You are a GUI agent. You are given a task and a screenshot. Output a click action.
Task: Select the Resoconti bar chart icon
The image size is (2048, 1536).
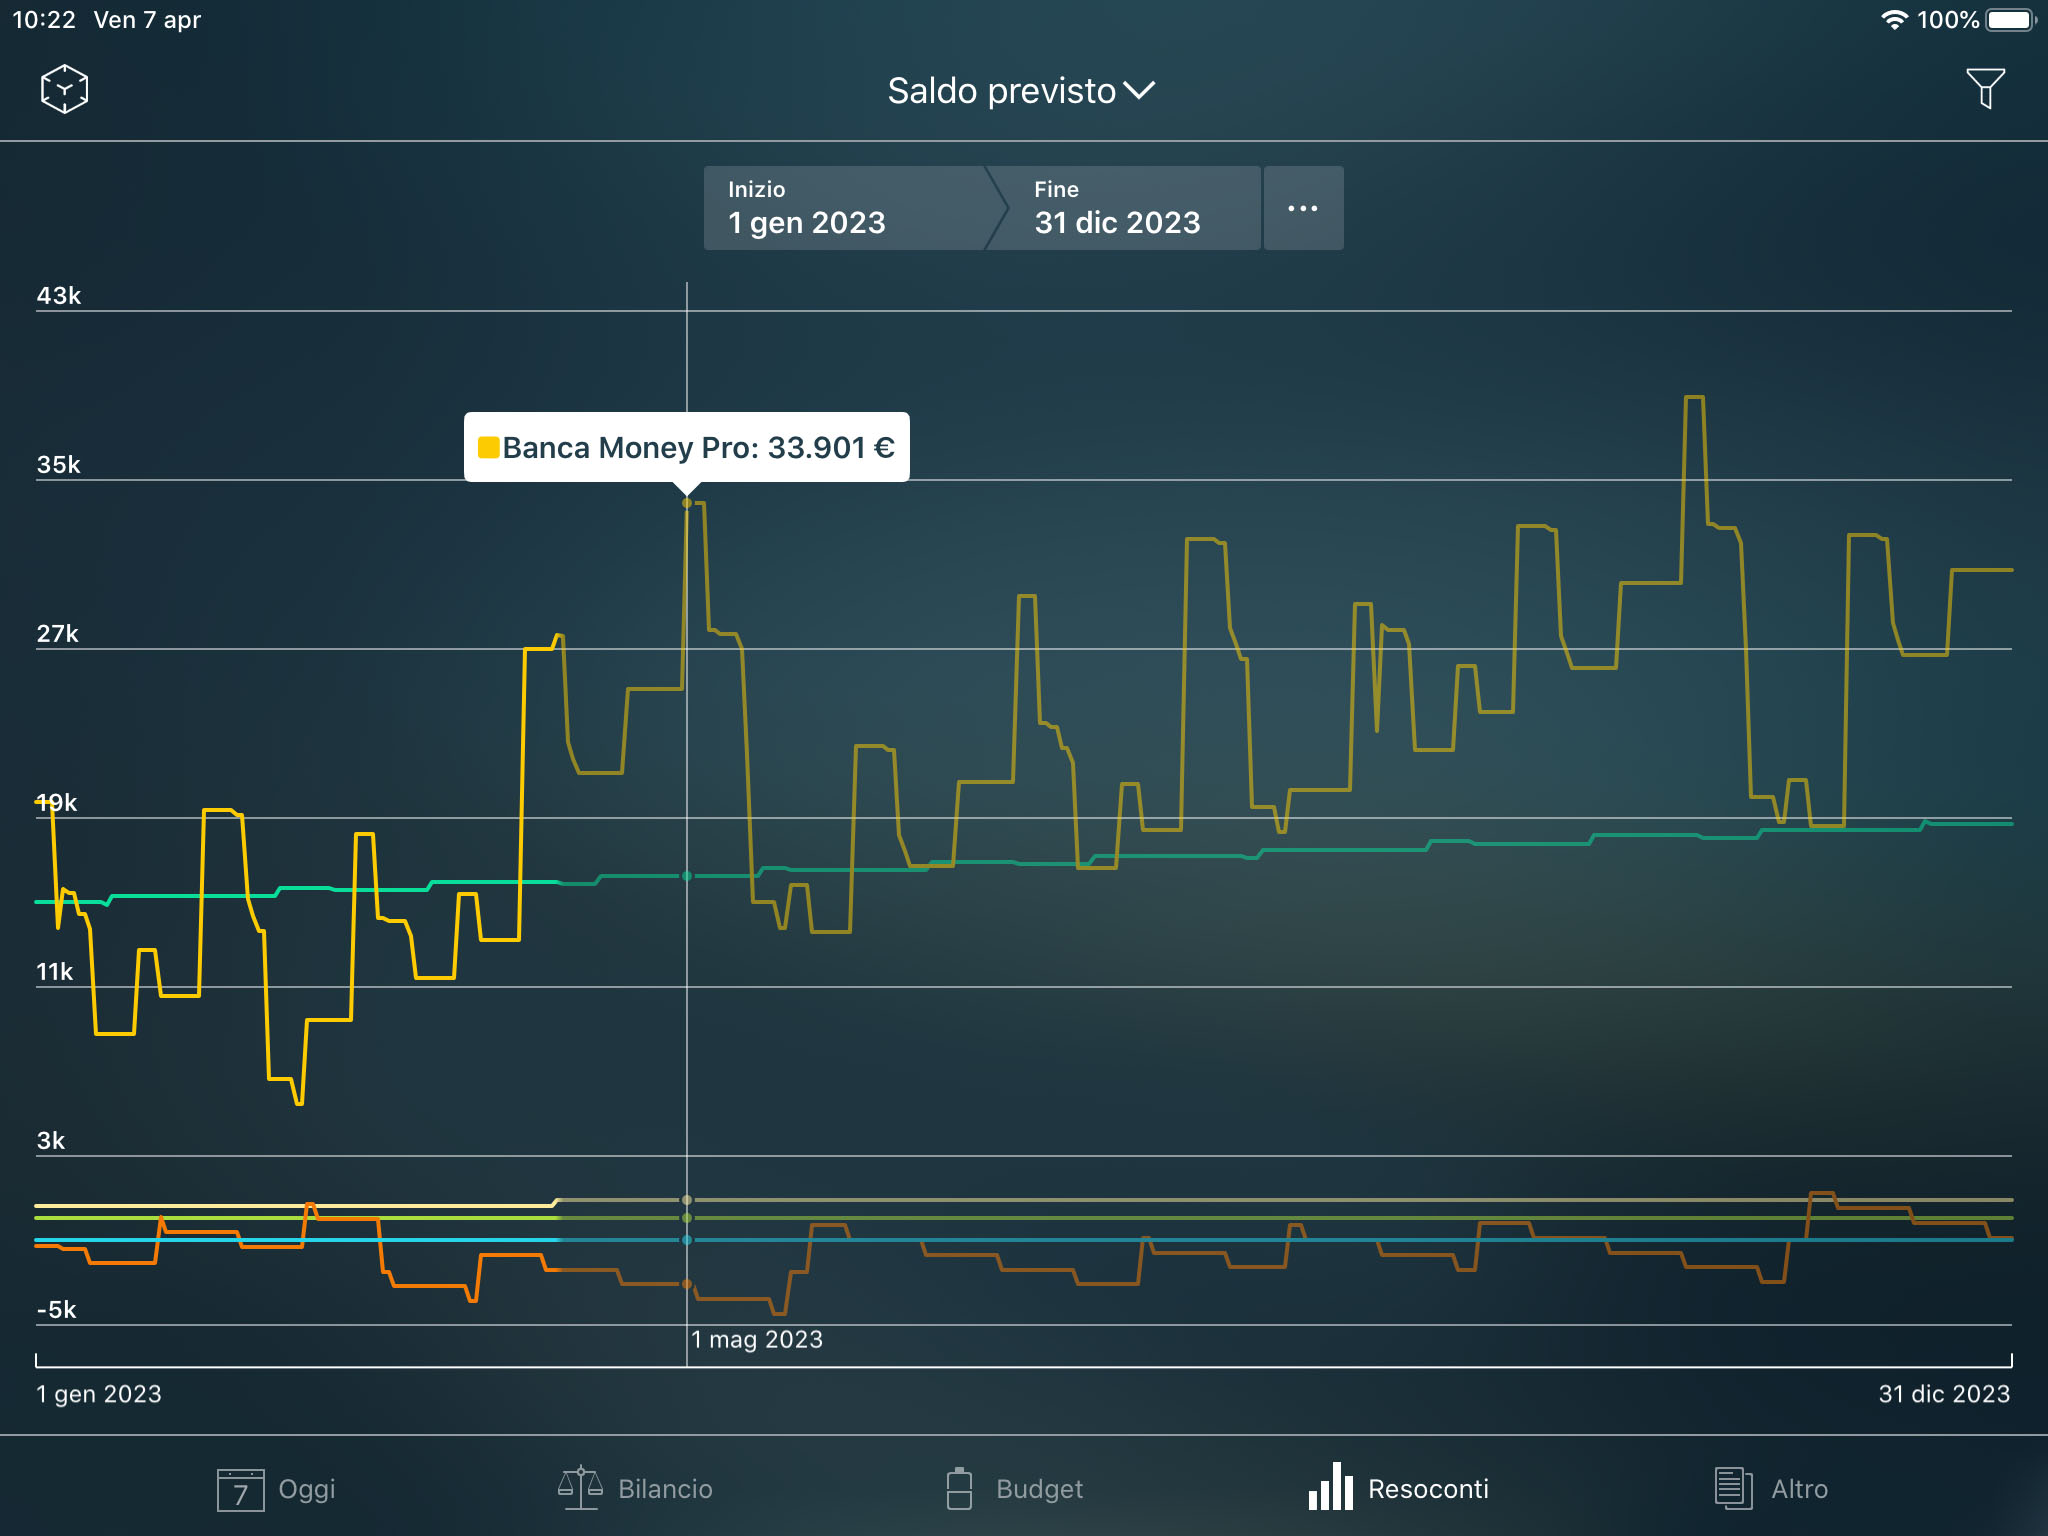[x=1330, y=1488]
